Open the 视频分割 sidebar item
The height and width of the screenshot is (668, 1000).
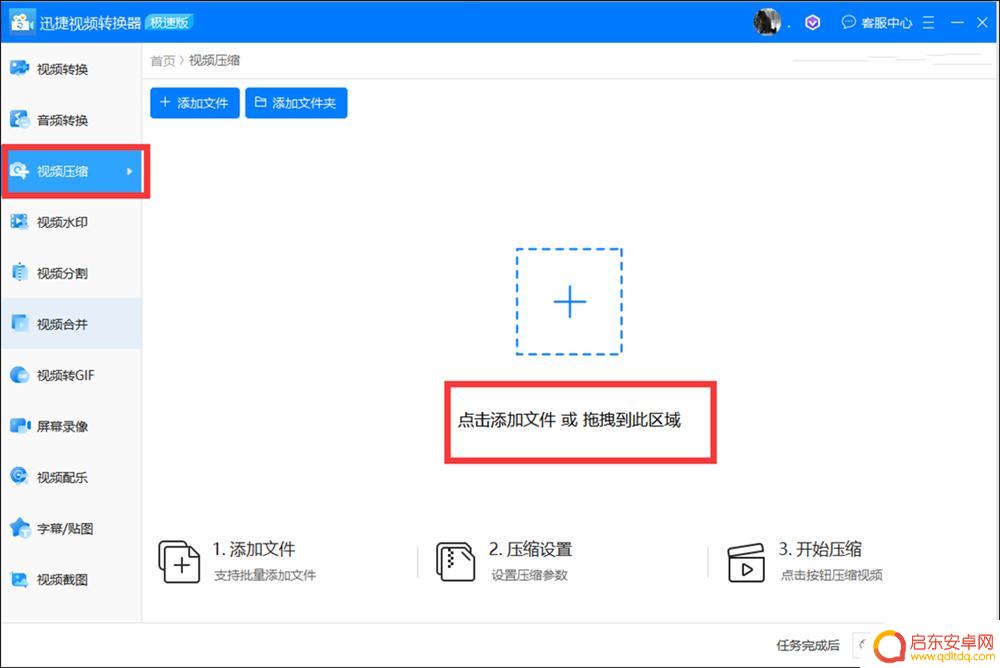tap(71, 273)
